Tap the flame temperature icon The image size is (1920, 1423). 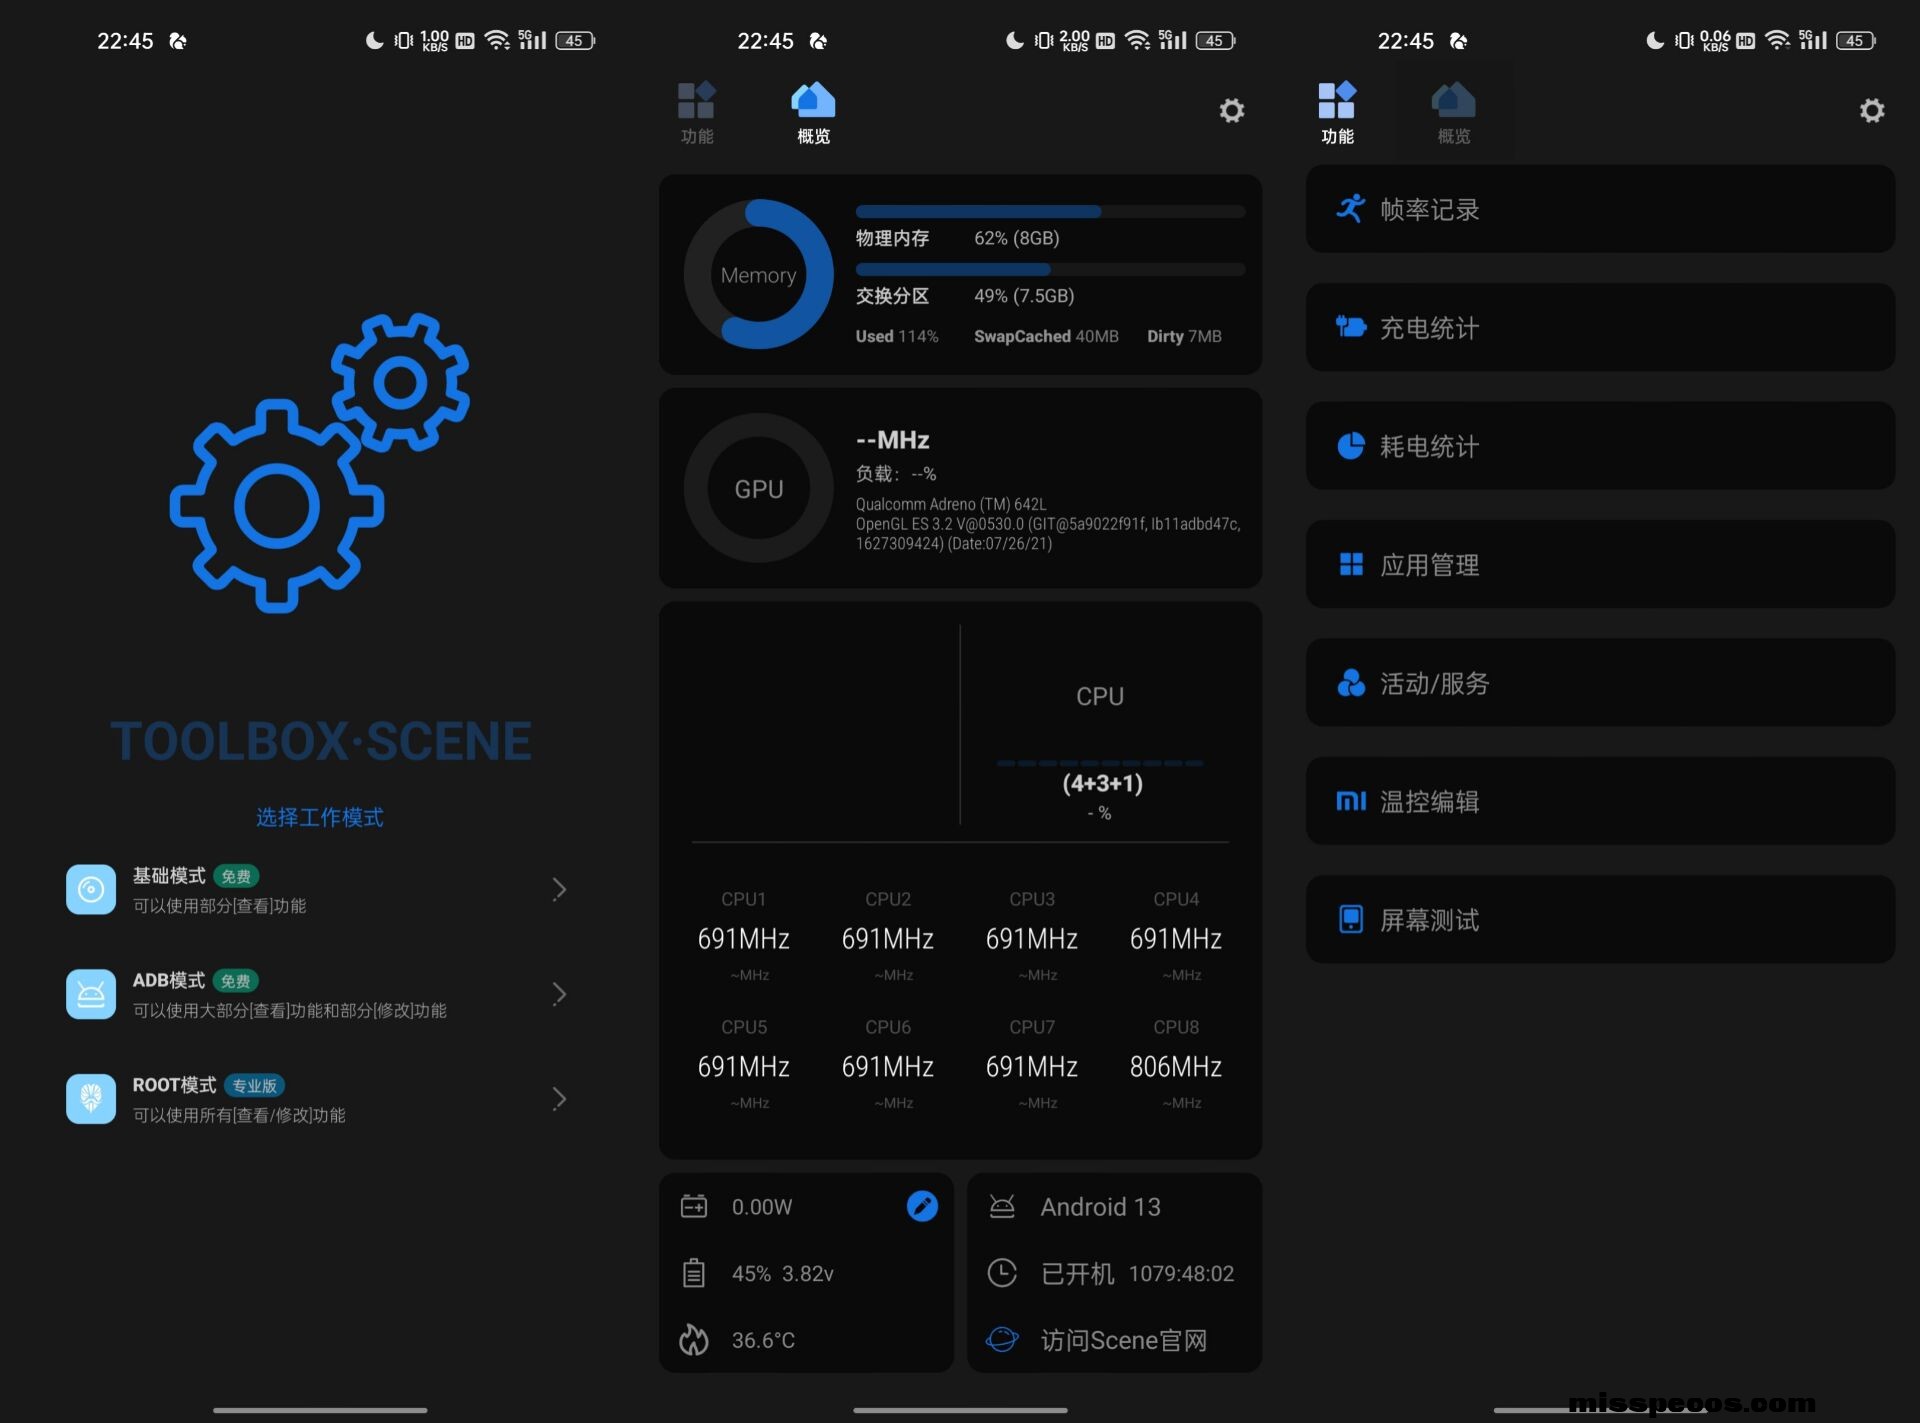[x=694, y=1340]
